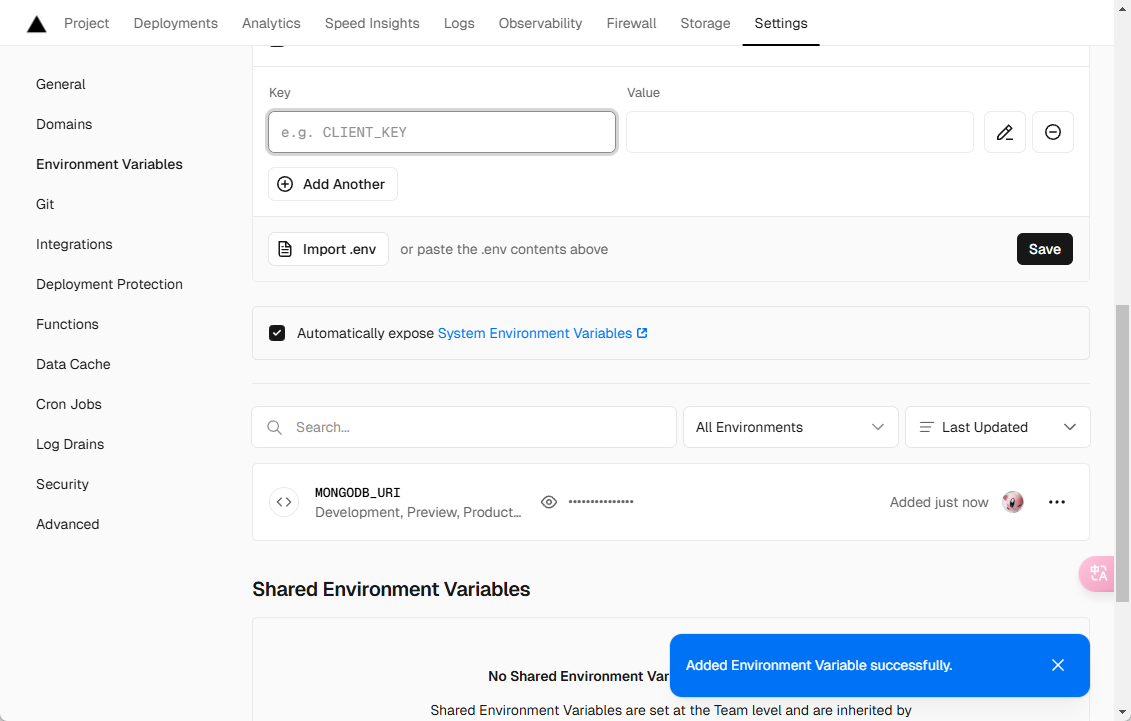Image resolution: width=1131 pixels, height=721 pixels.
Task: Switch to the Deployments tab
Action: (x=176, y=23)
